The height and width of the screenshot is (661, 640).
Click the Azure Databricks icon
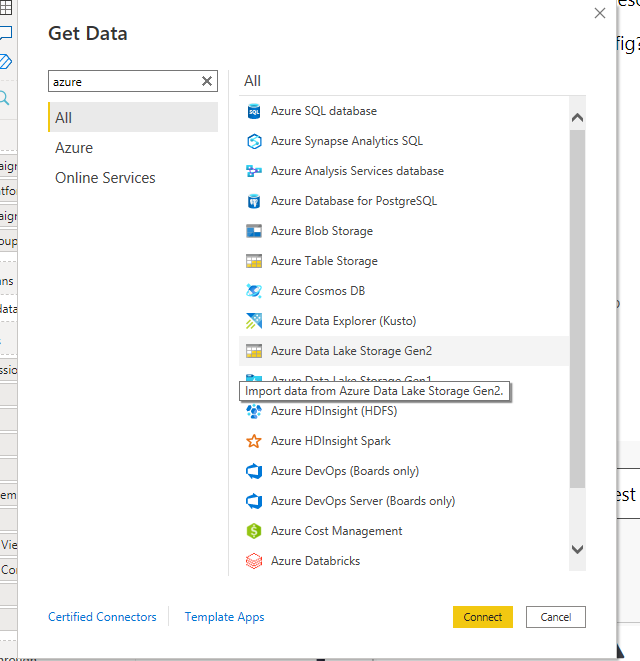254,561
